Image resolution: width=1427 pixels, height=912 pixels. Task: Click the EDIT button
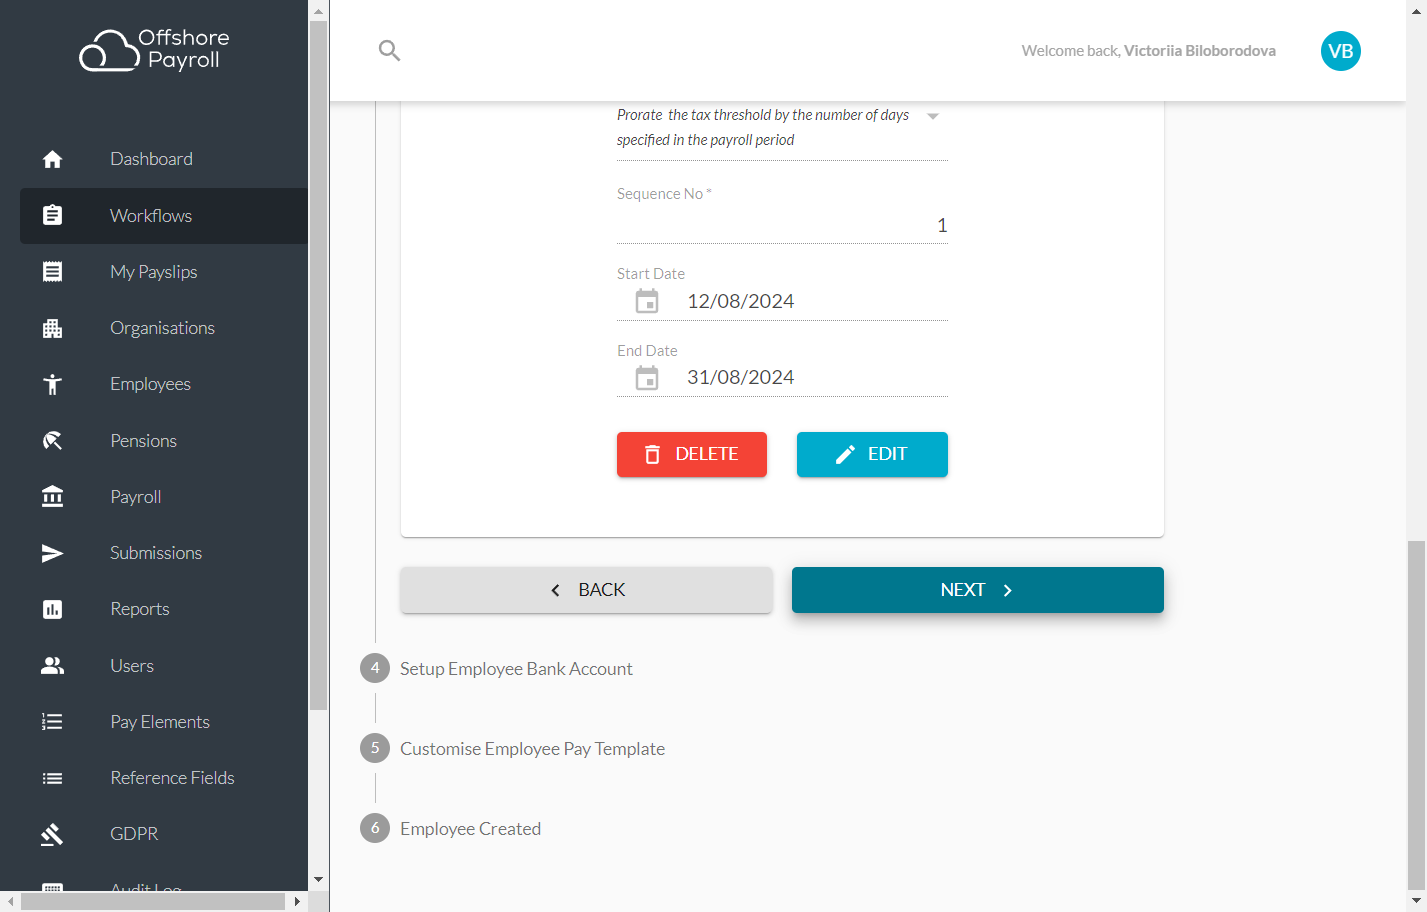(872, 454)
